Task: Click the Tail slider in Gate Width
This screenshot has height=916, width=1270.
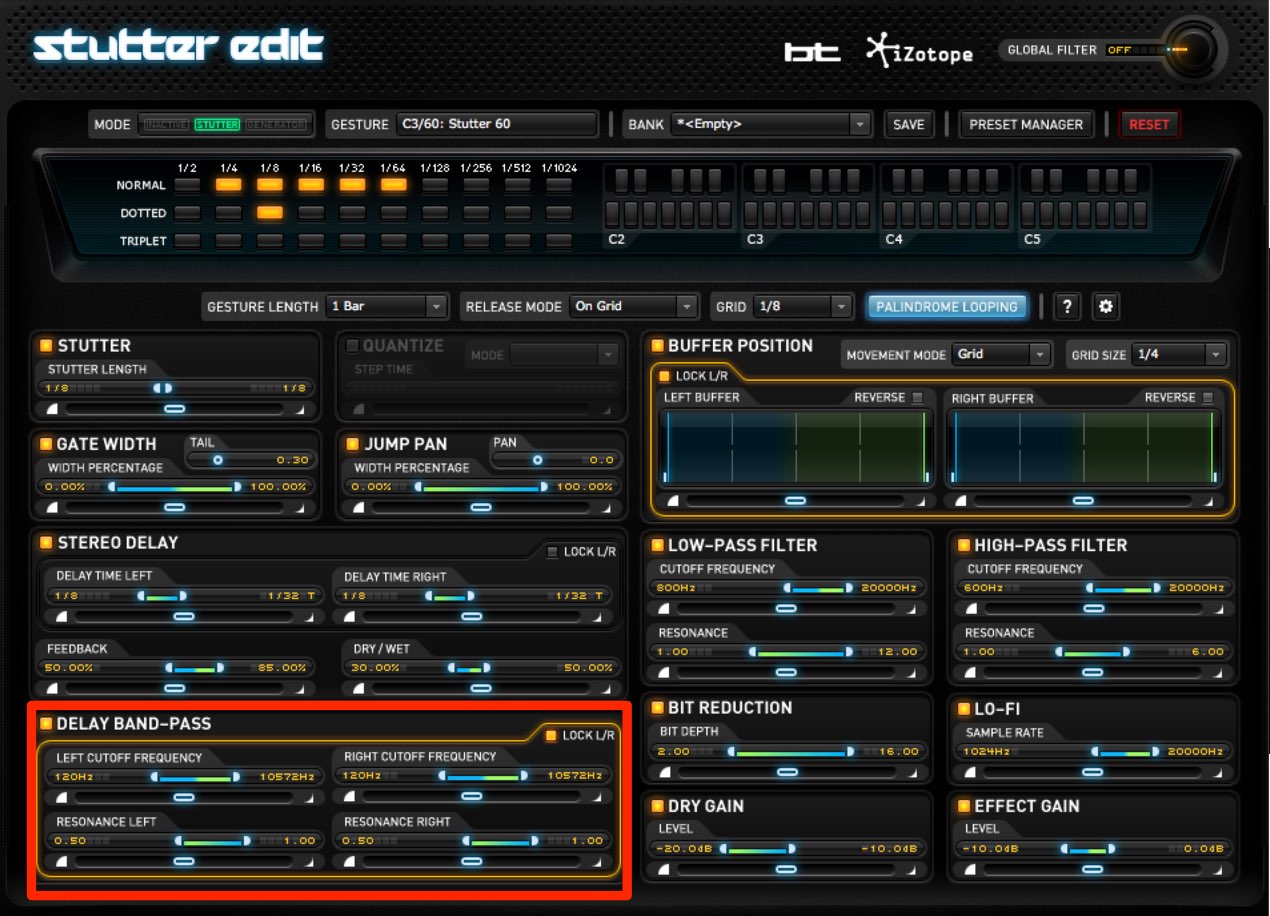Action: (x=249, y=460)
